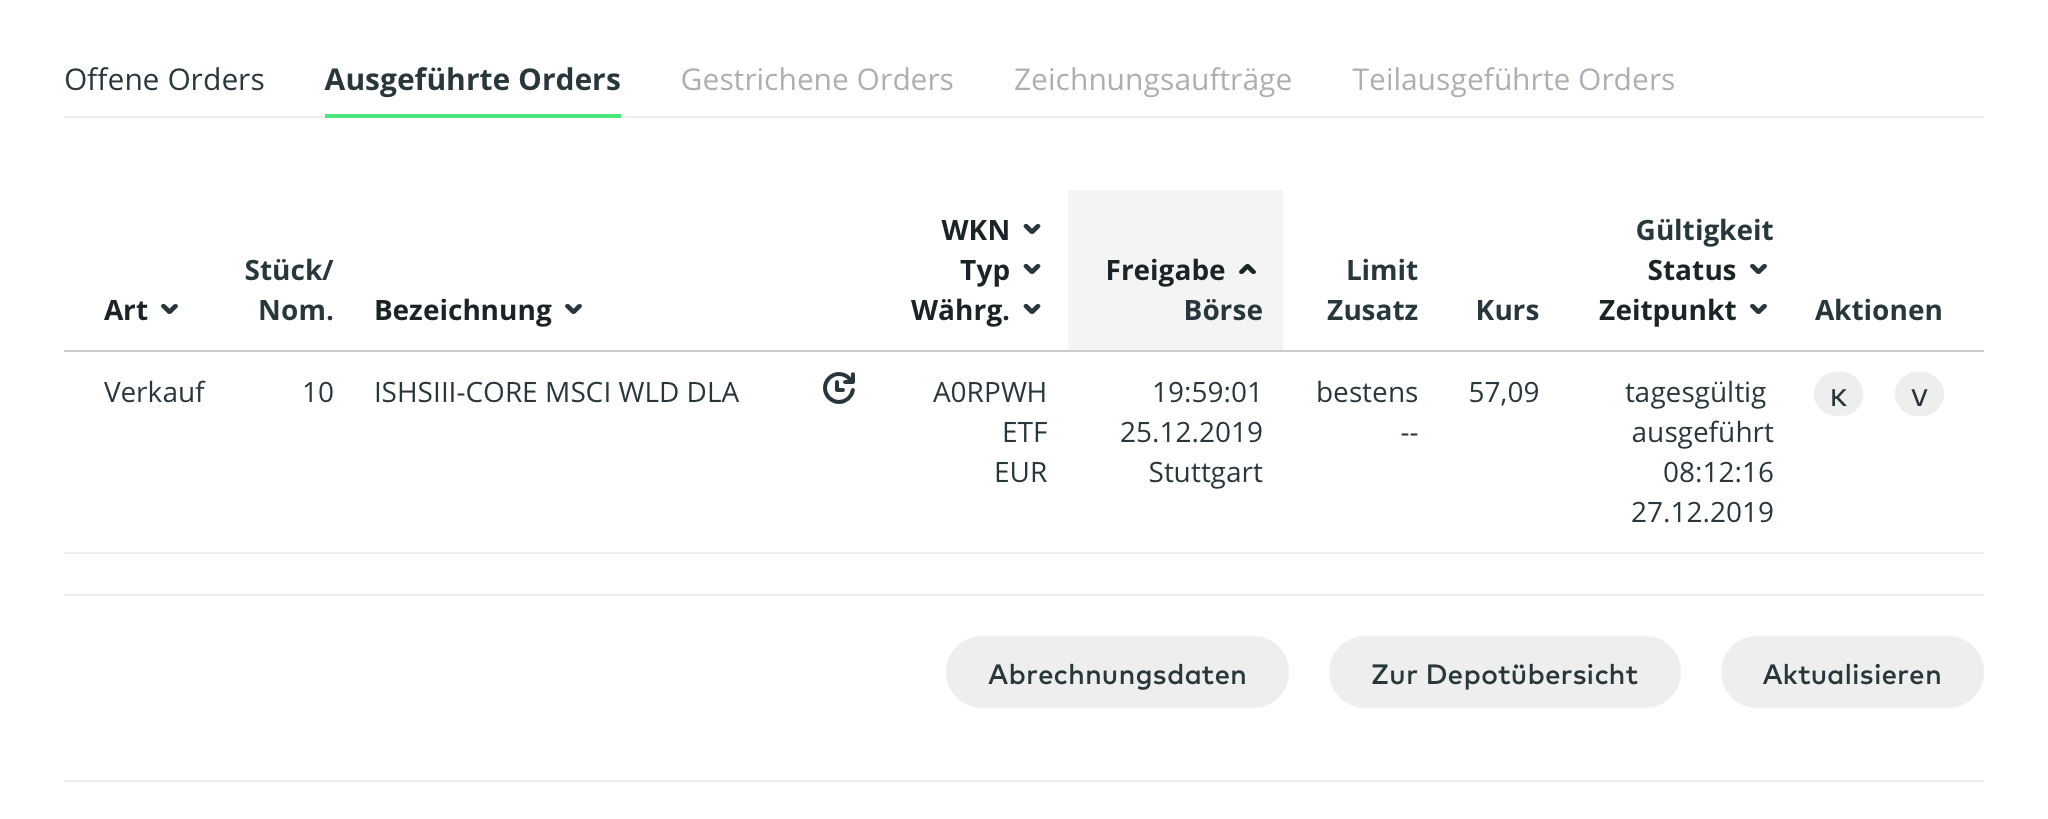Click the V (Verkauf) action icon
The width and height of the screenshot is (2048, 819).
1919,396
